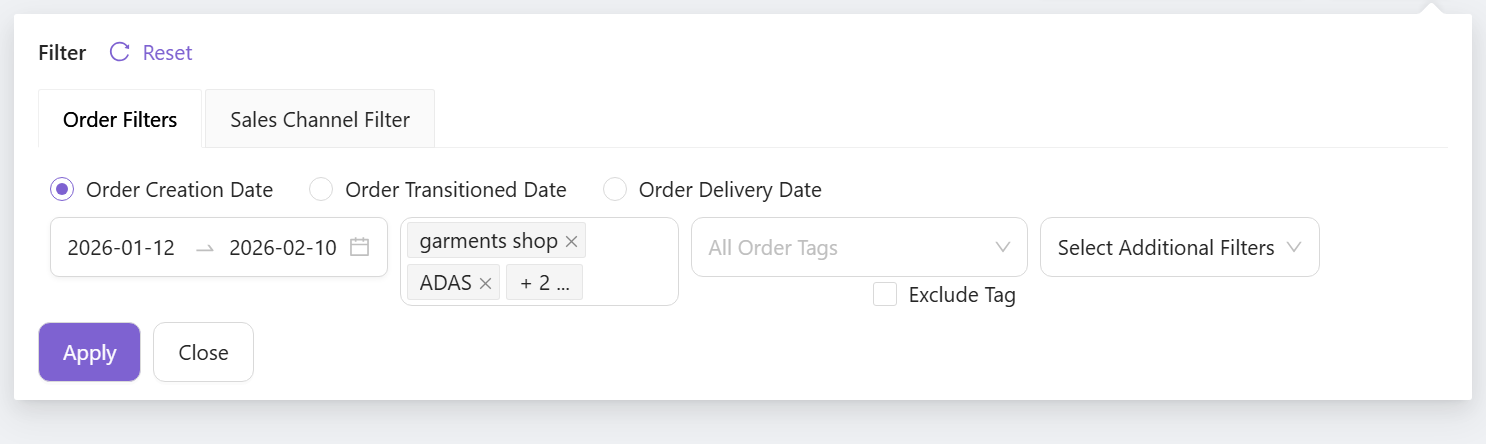
Task: Click the Close button
Action: click(x=203, y=352)
